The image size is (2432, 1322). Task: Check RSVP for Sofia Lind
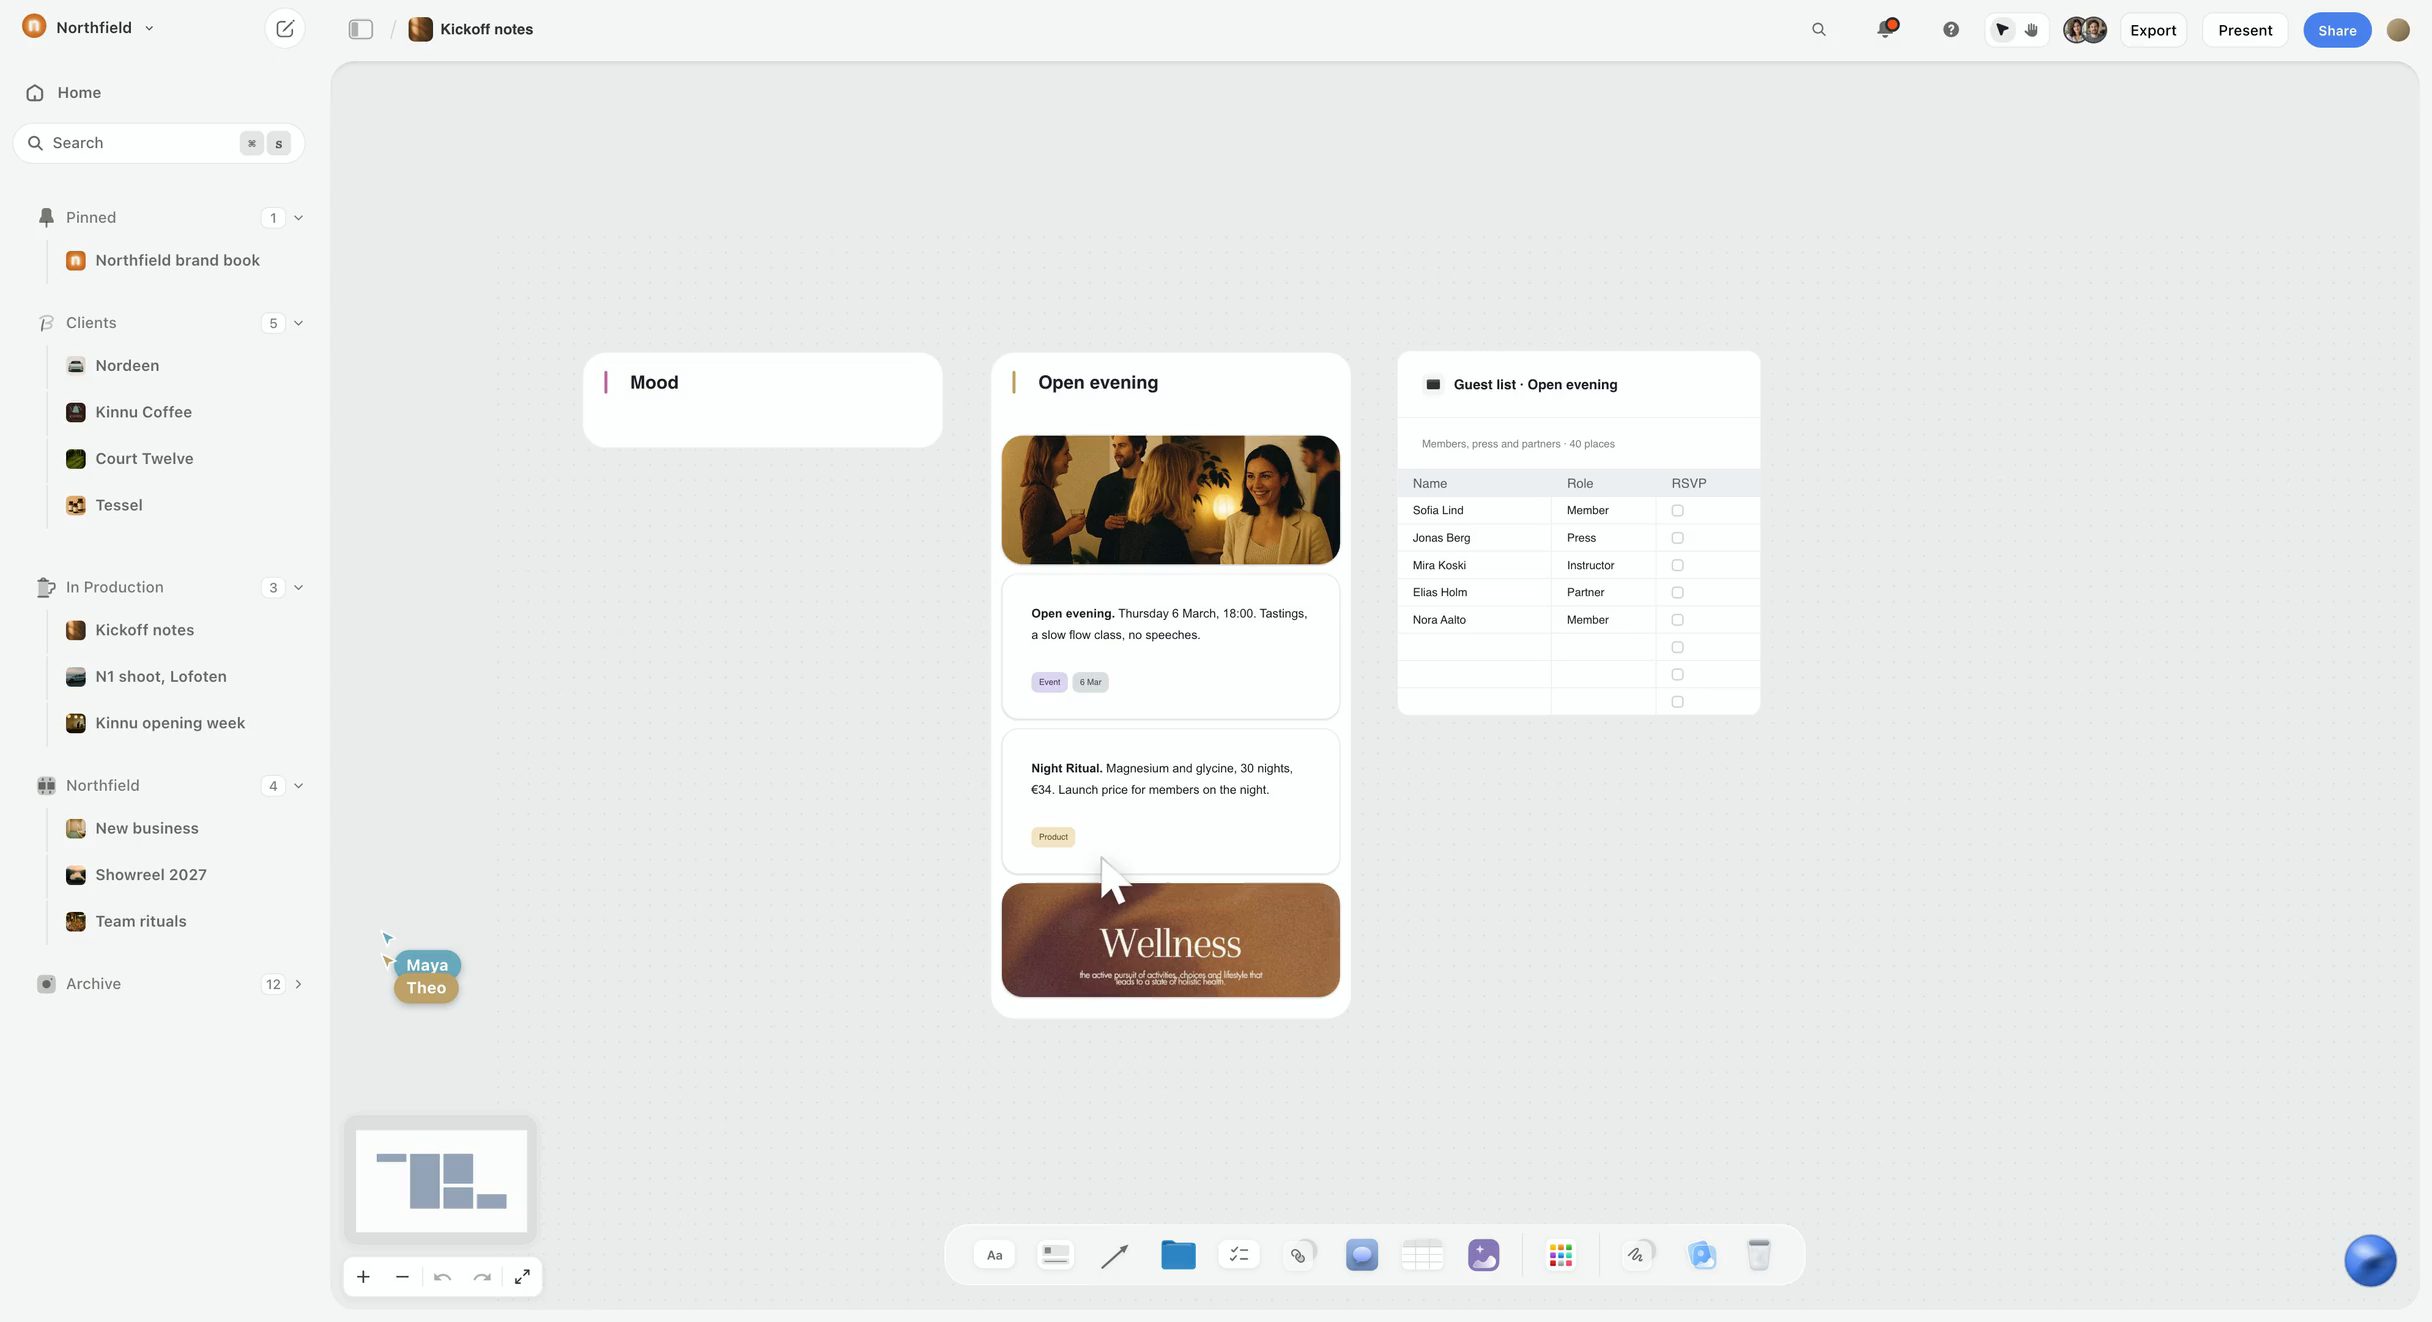(x=1677, y=511)
